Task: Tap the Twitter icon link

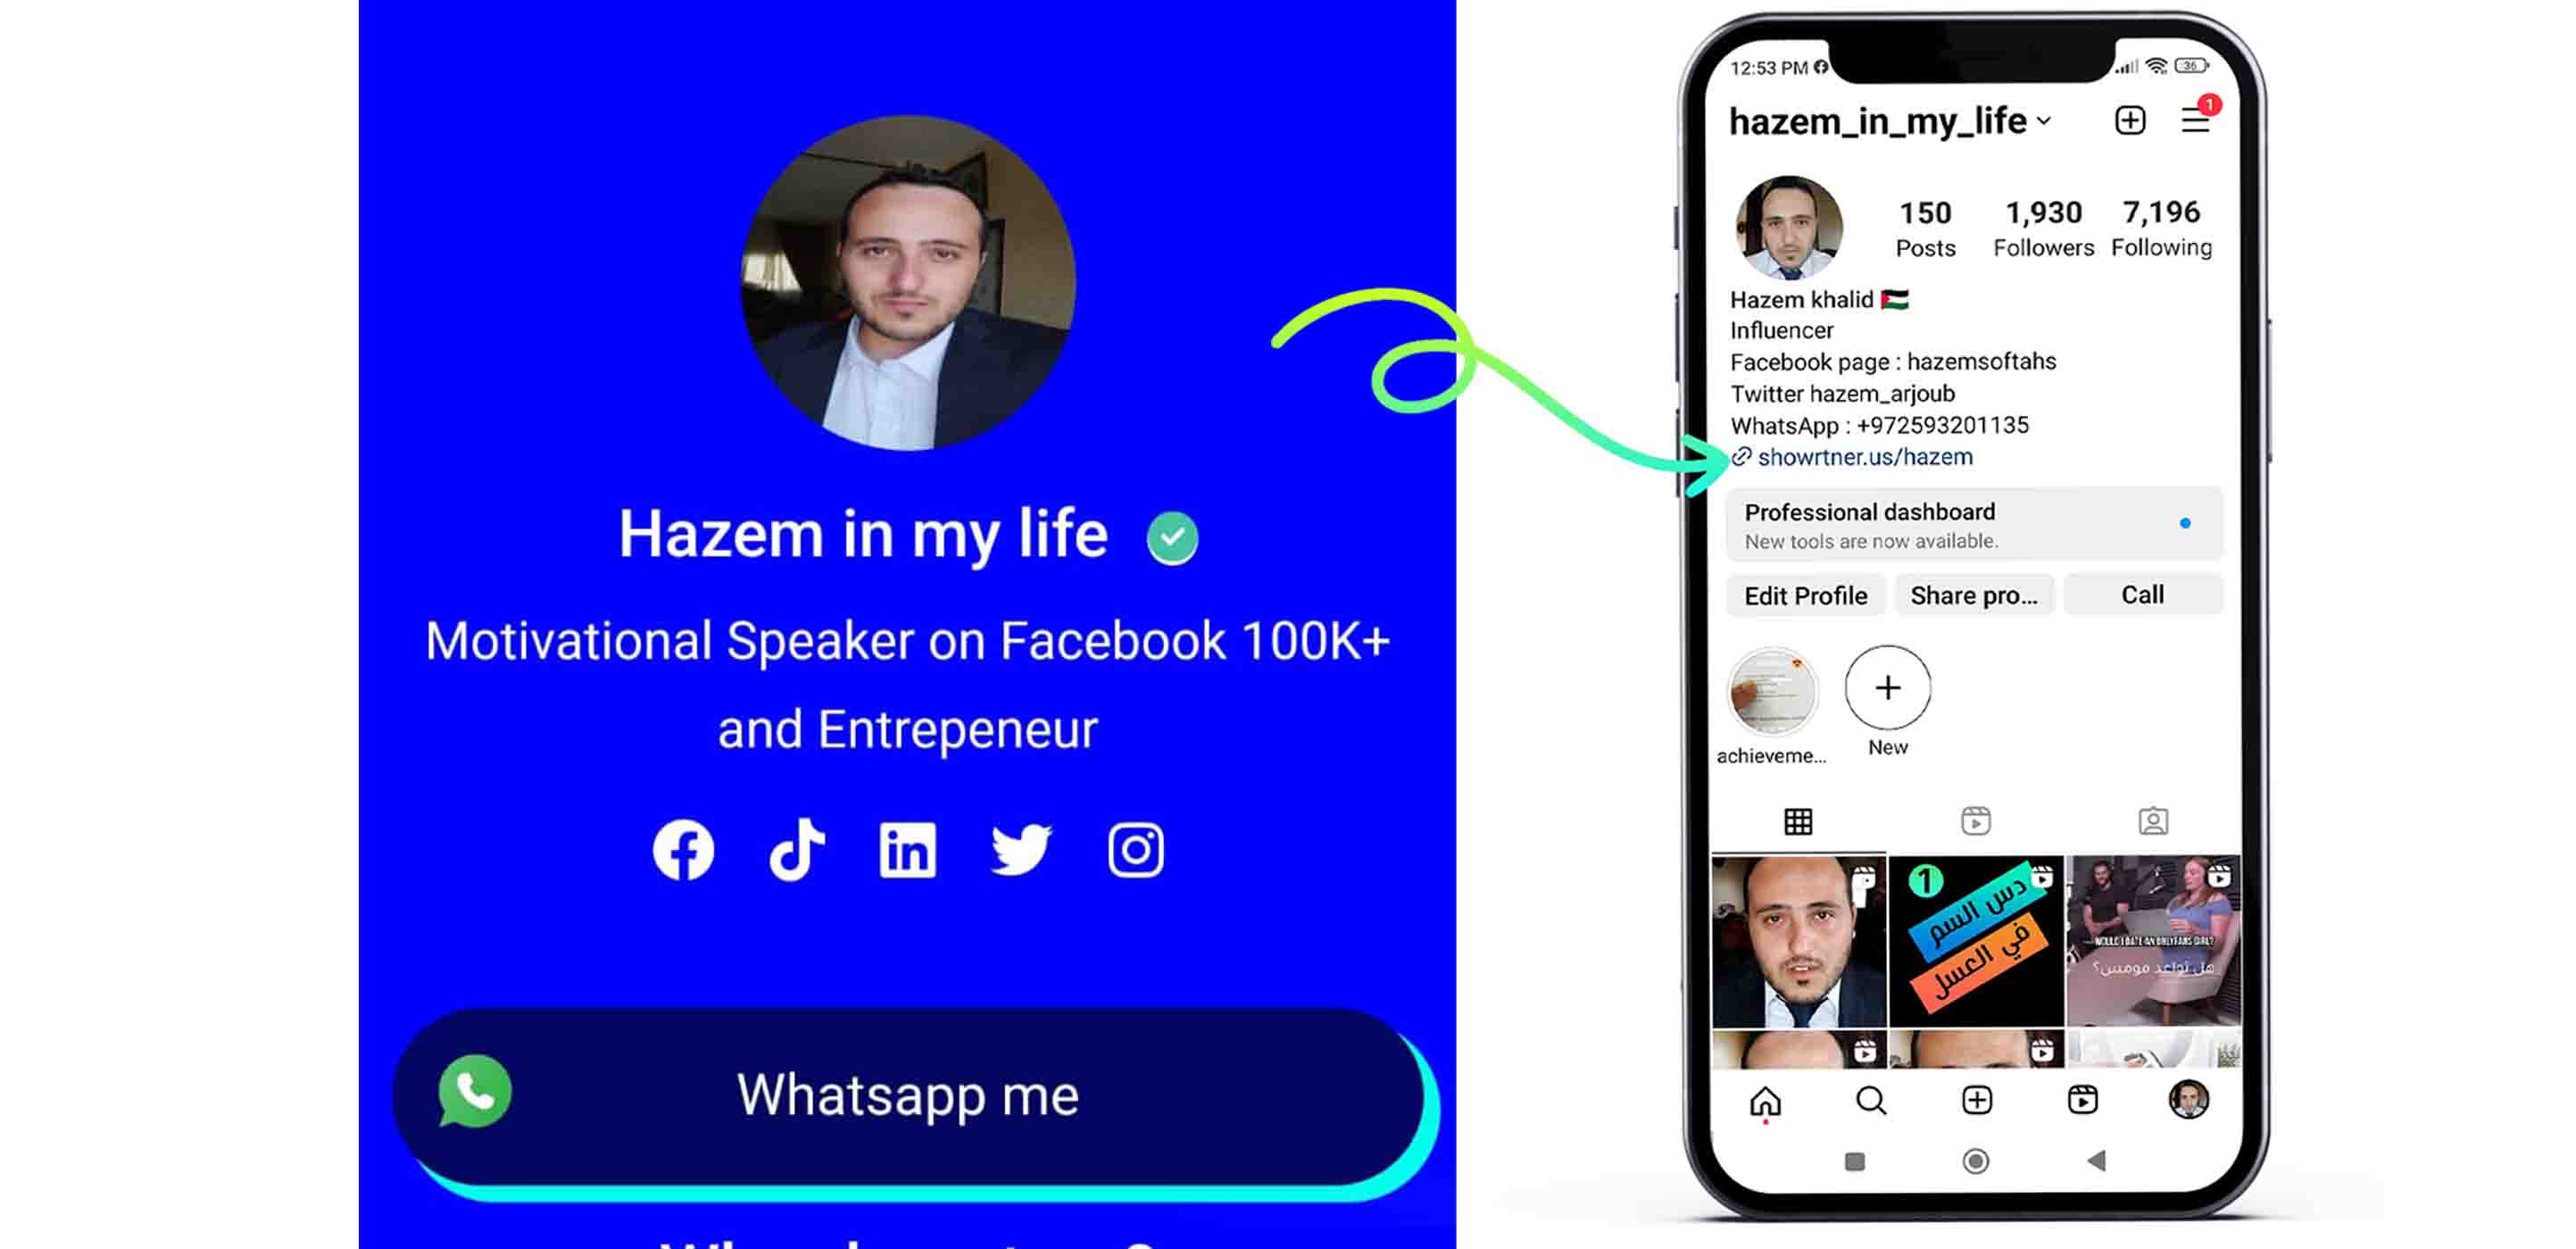Action: pyautogui.click(x=1022, y=850)
